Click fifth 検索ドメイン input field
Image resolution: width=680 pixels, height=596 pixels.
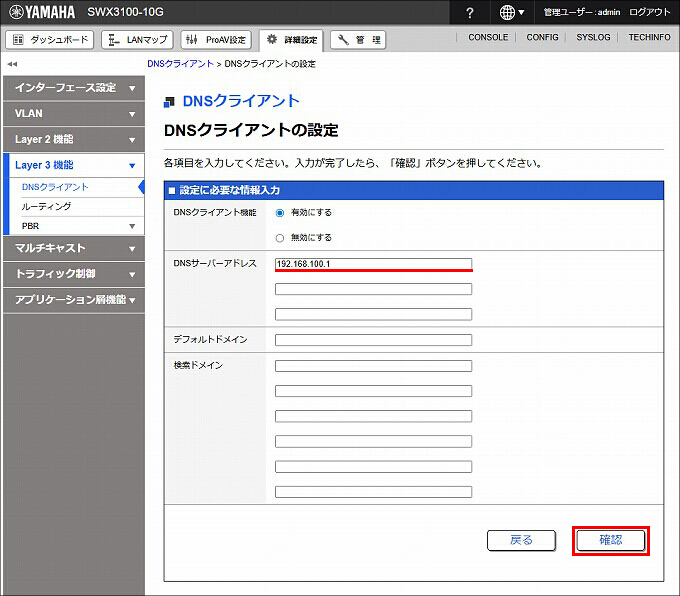373,467
